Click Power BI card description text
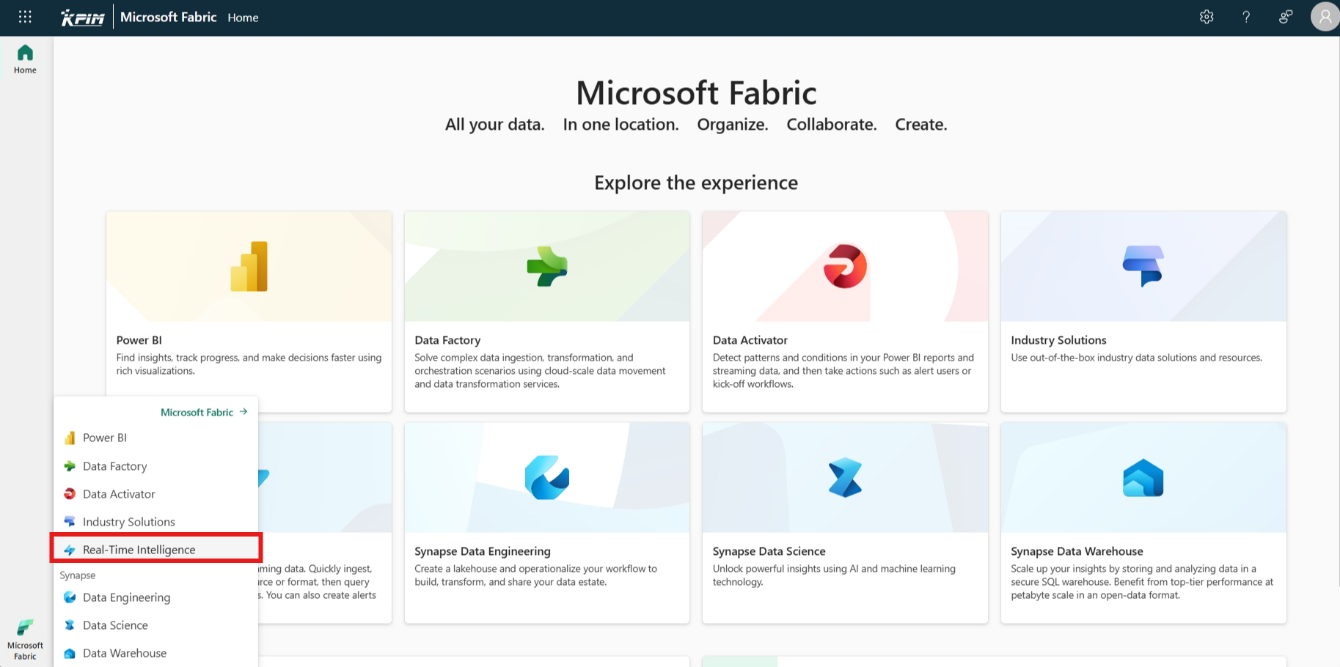The image size is (1340, 667). [249, 364]
